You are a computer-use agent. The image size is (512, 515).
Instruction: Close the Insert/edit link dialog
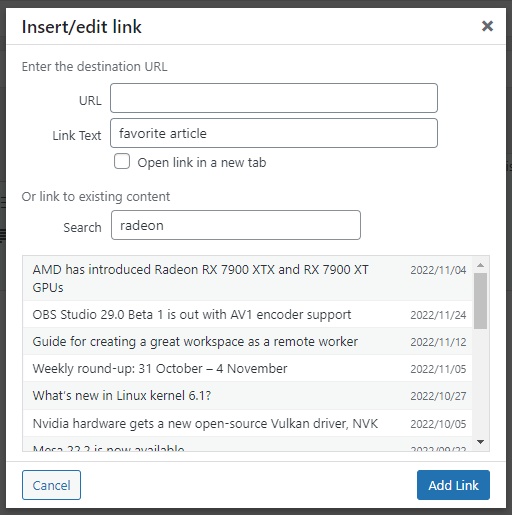click(487, 26)
